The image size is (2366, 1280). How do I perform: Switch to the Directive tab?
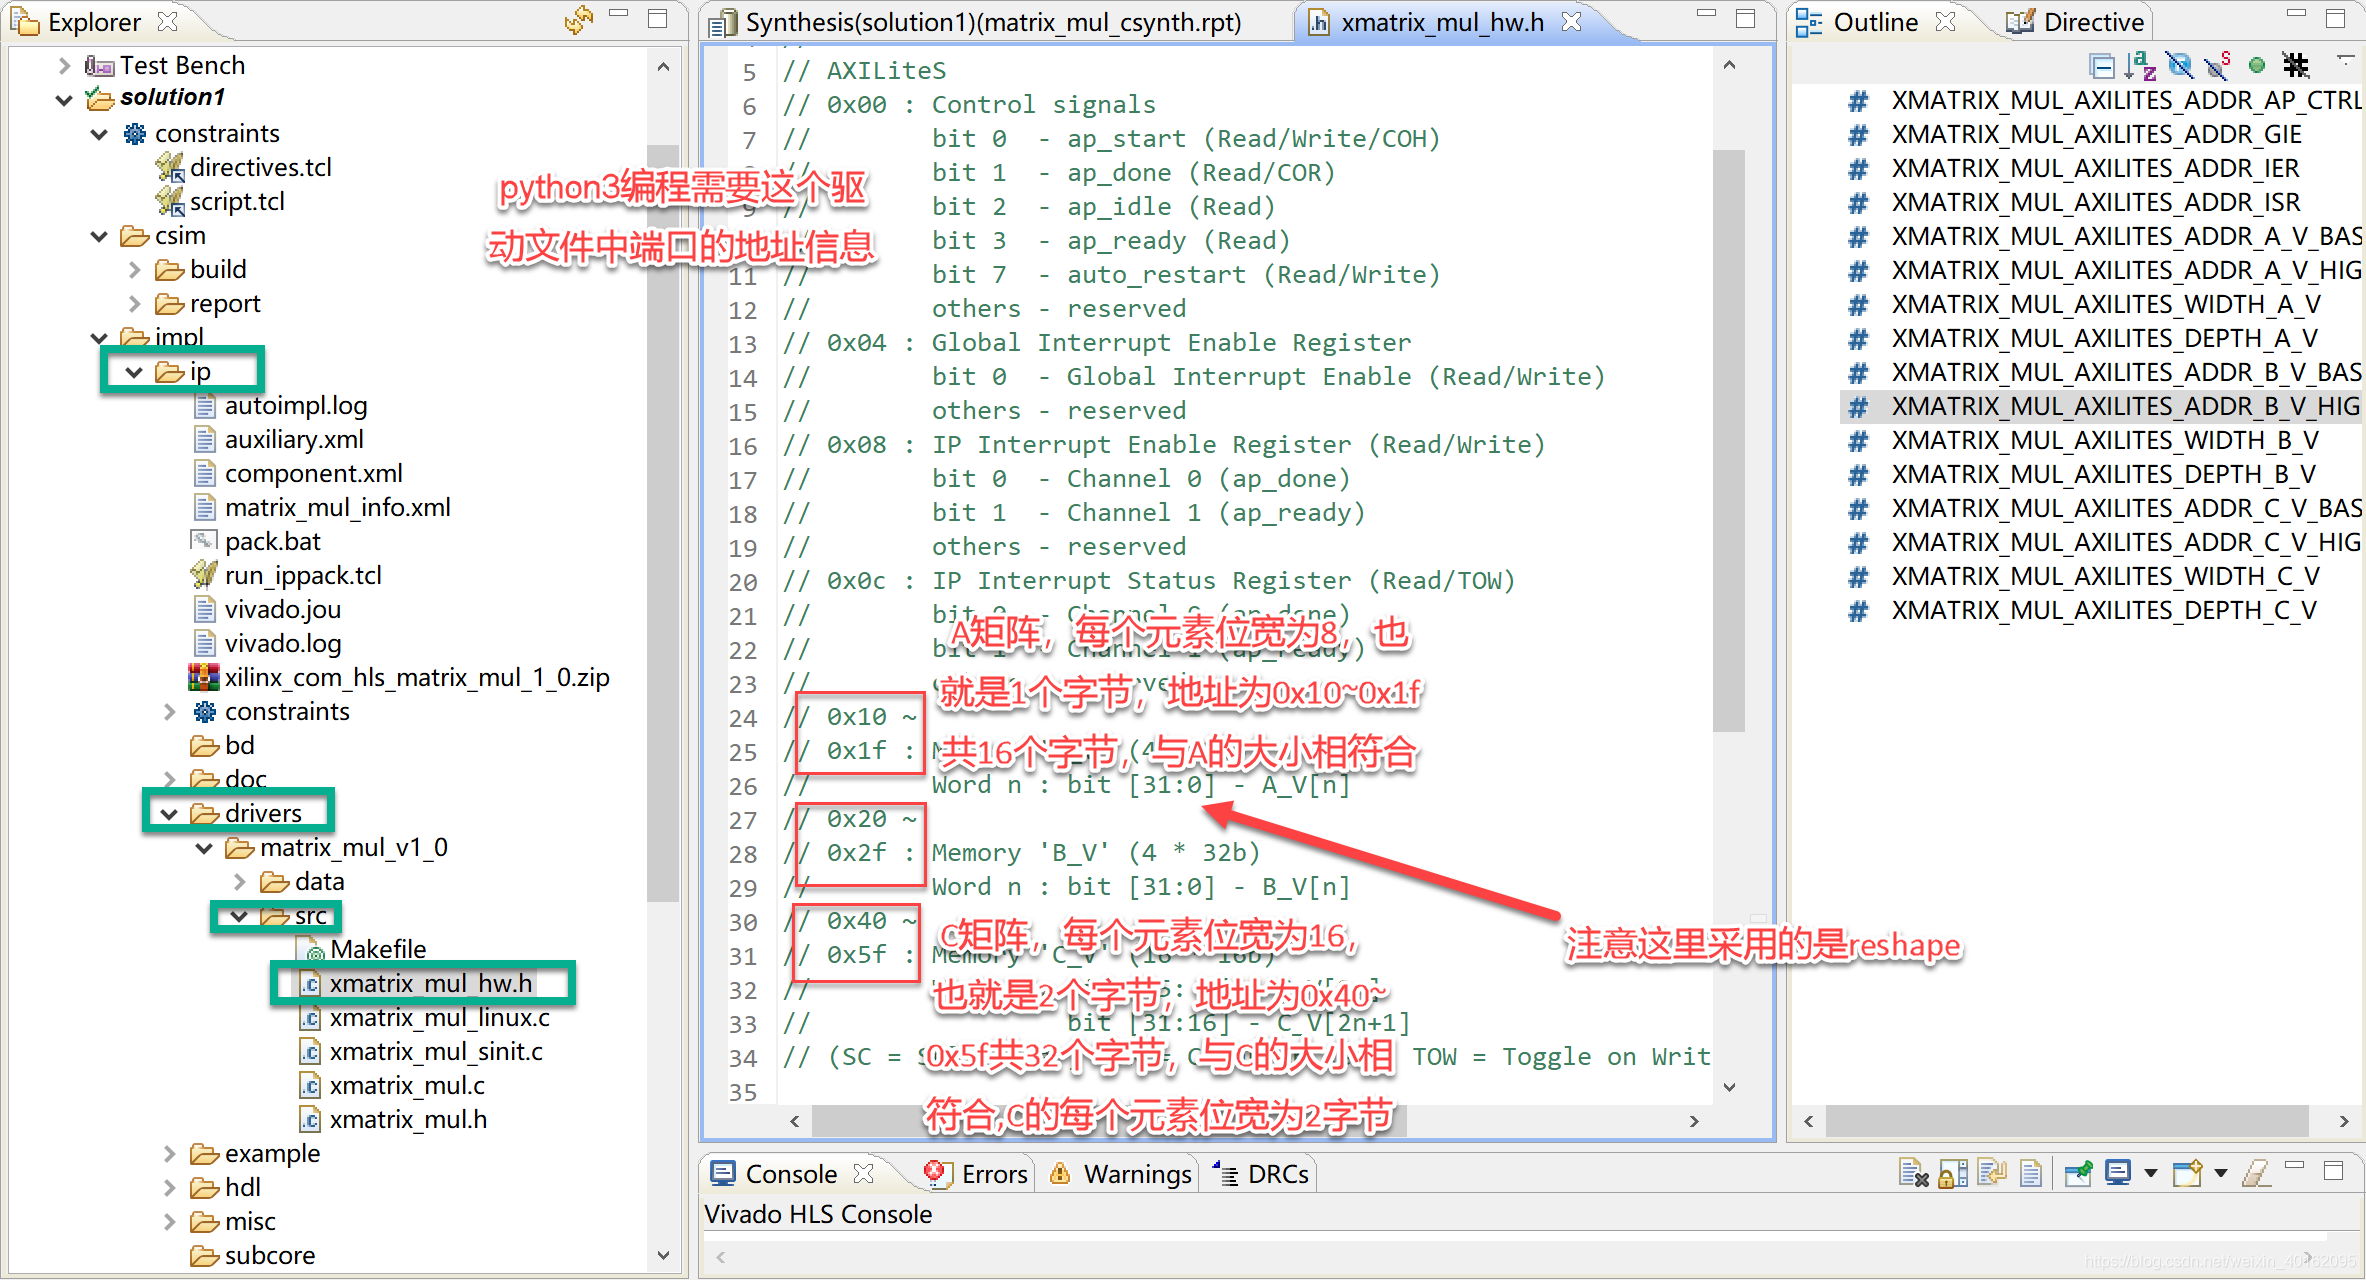click(x=2075, y=22)
